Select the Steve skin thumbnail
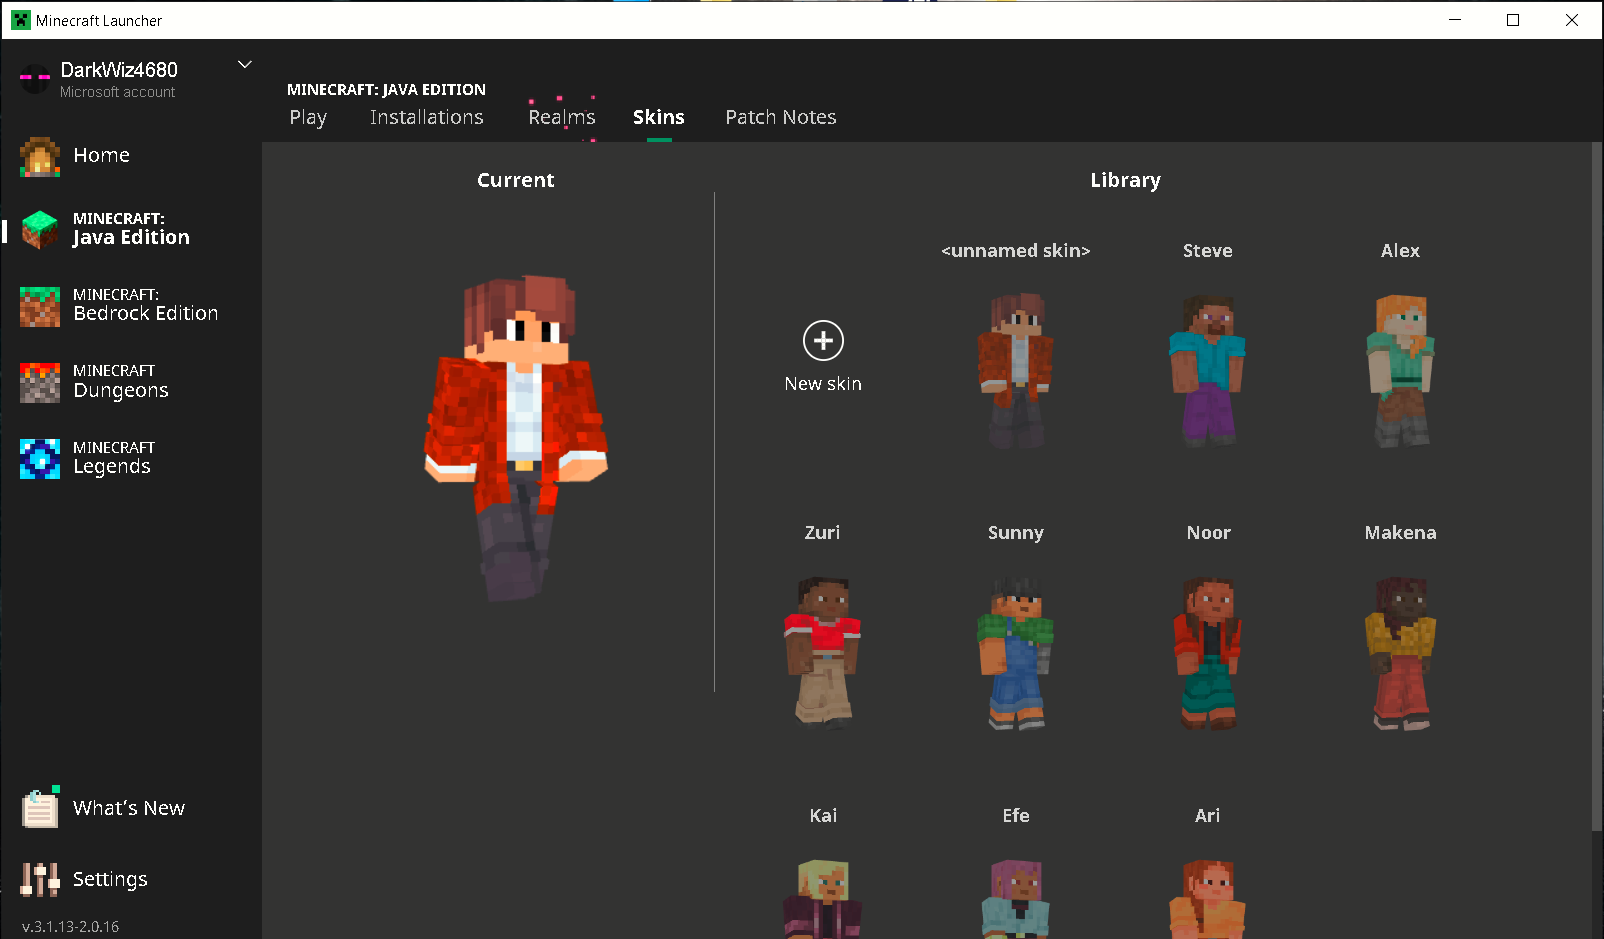1604x939 pixels. point(1207,370)
